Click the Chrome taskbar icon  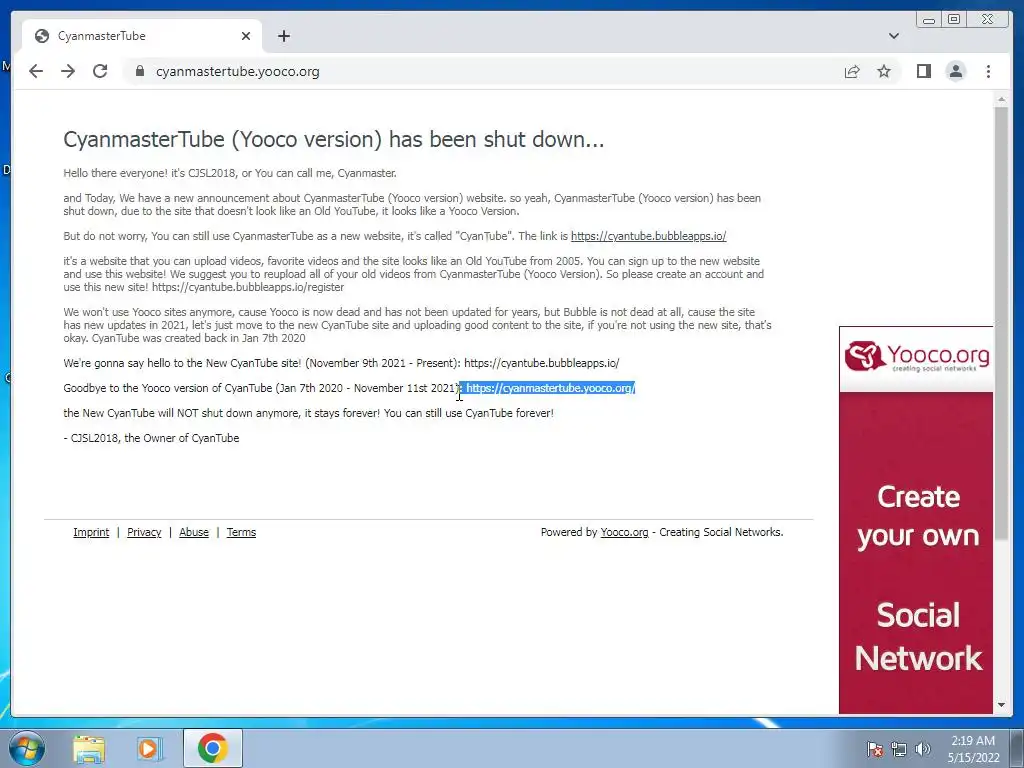tap(213, 748)
